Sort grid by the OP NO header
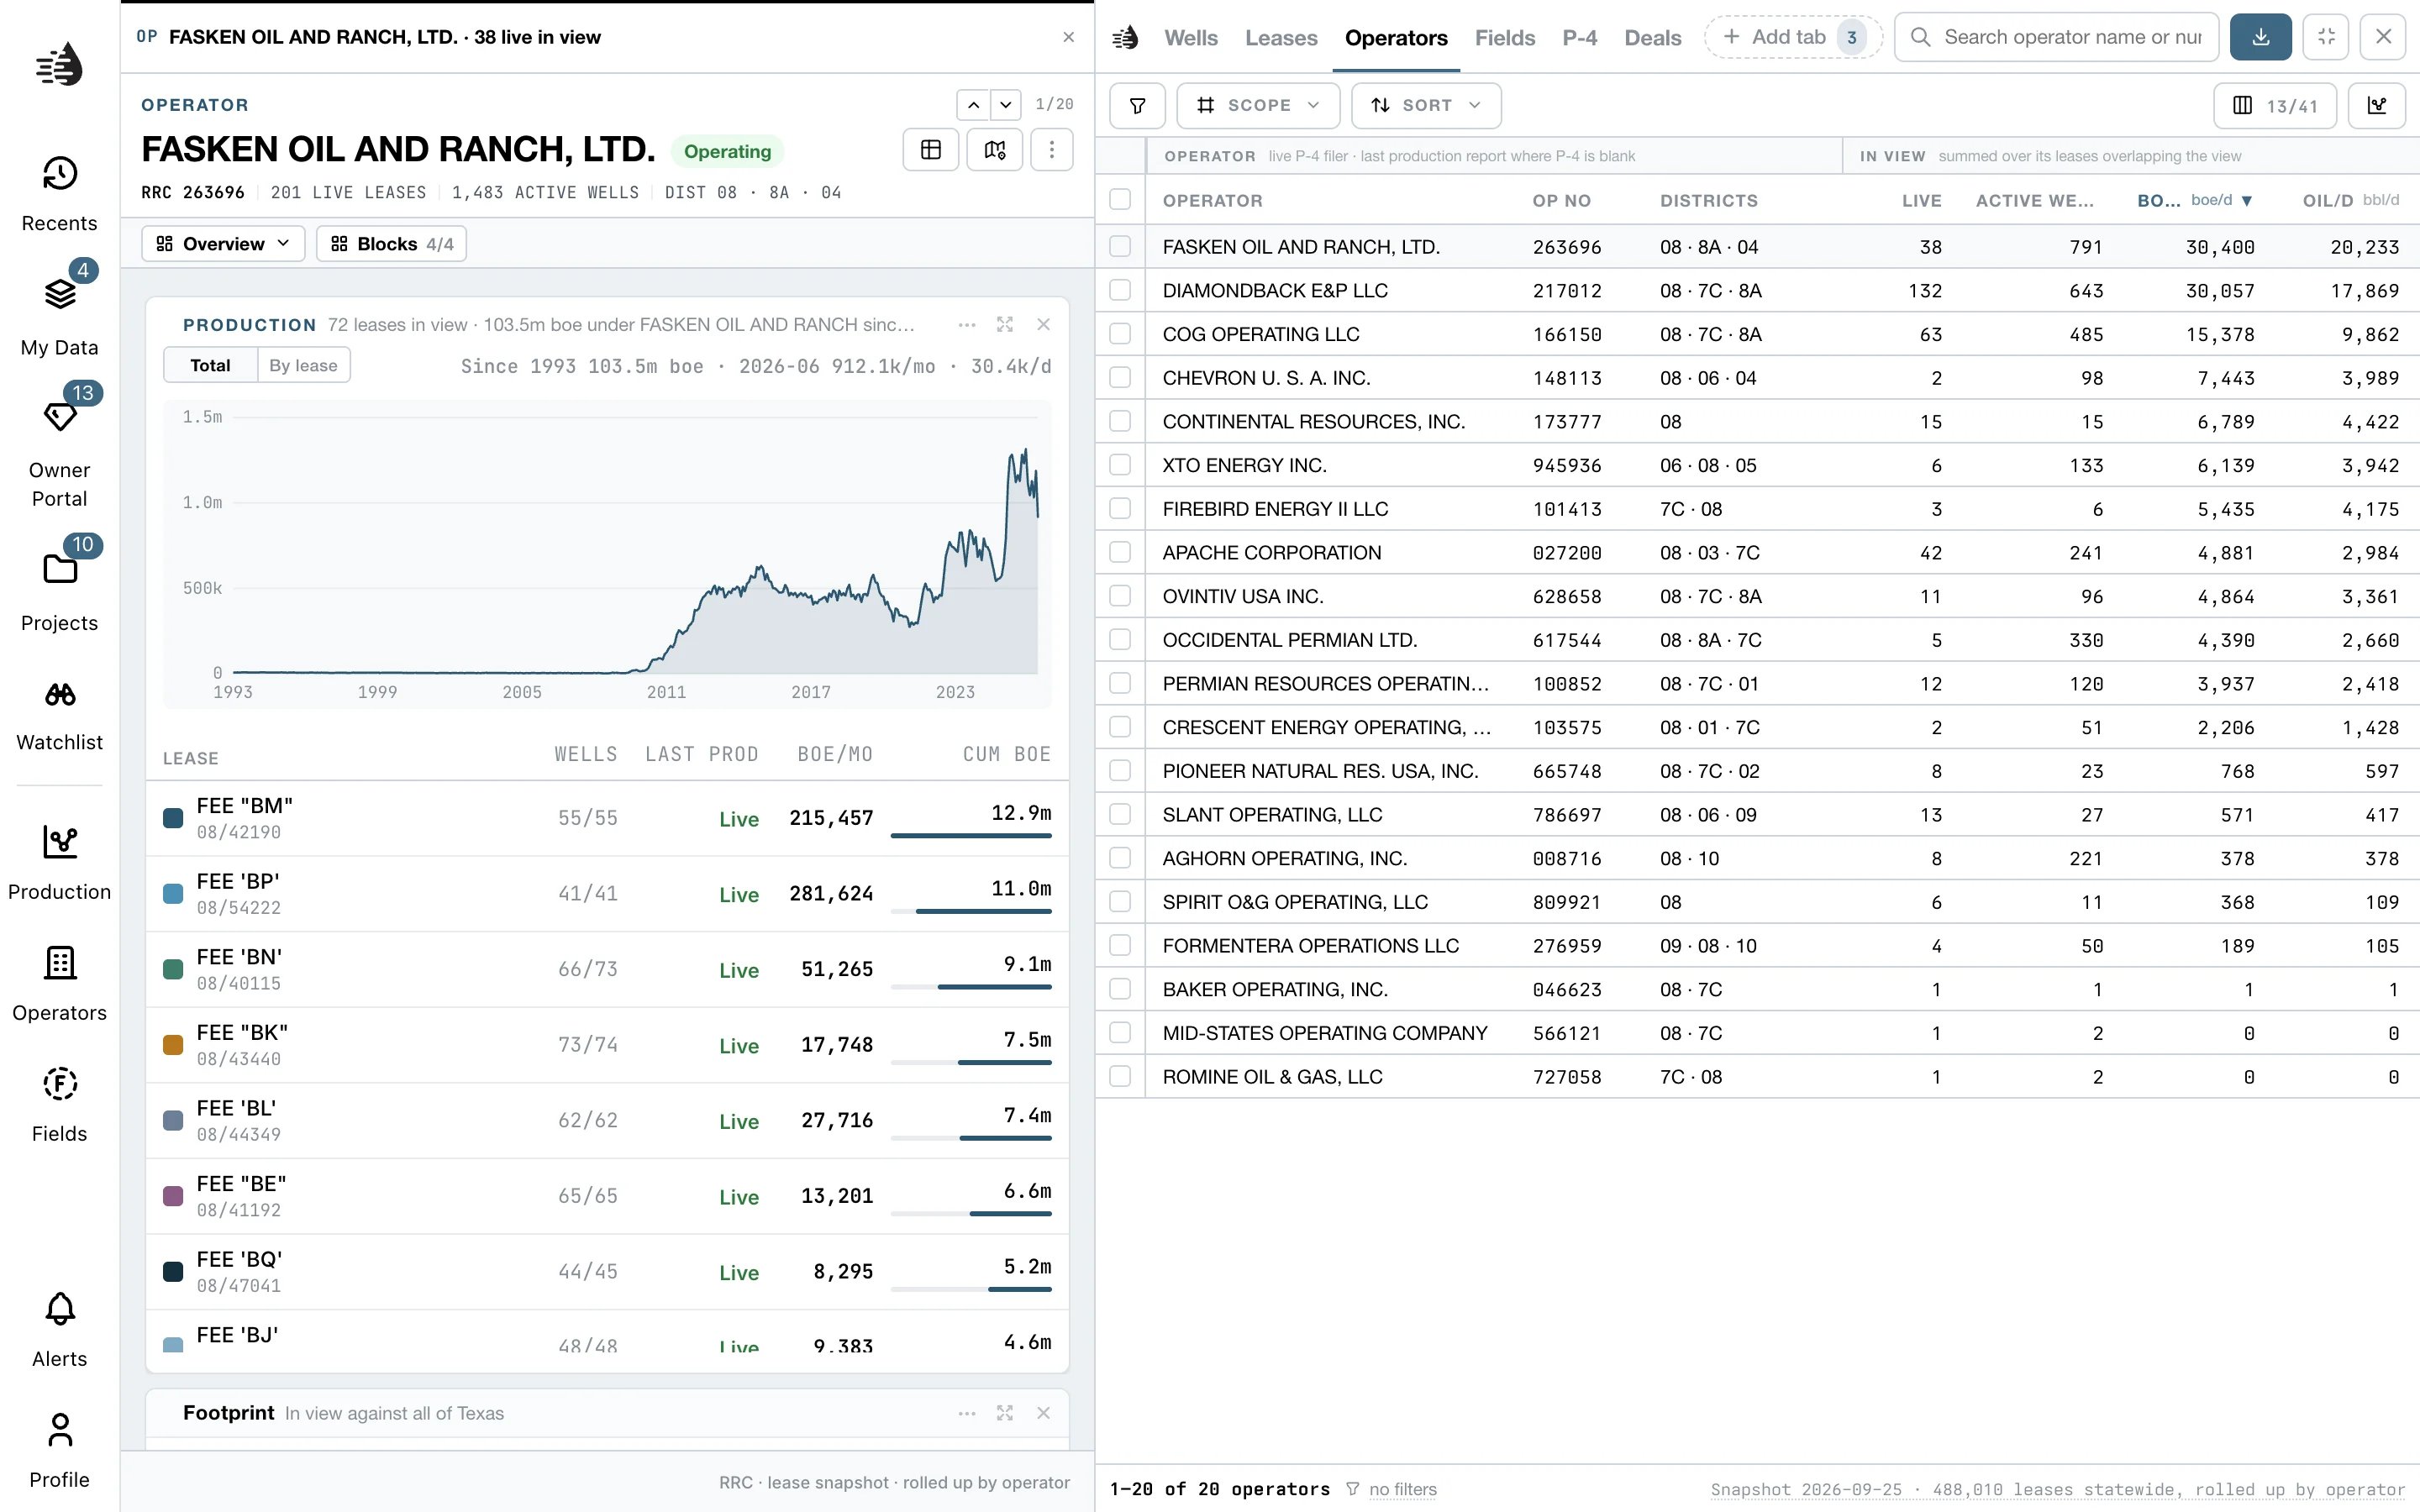 tap(1561, 200)
